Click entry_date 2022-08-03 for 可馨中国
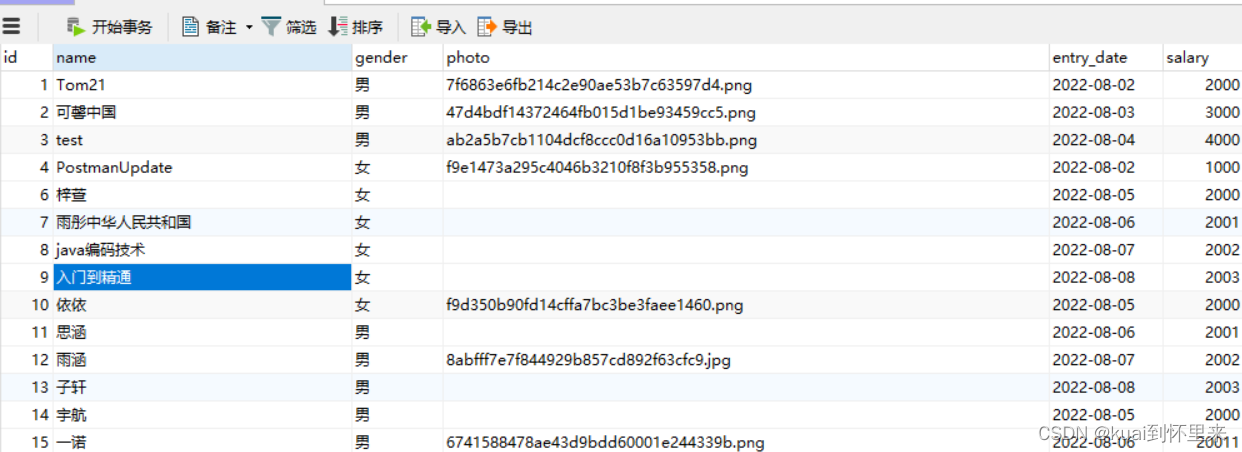 coord(1106,112)
